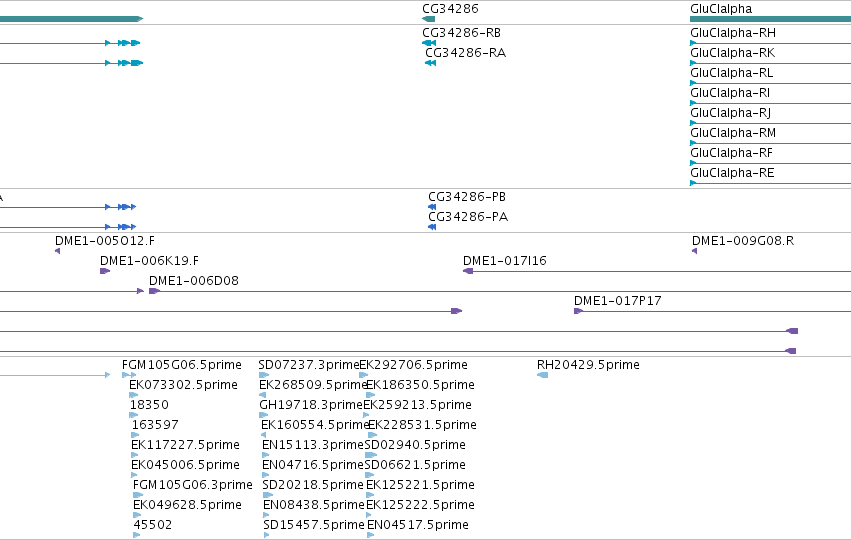Choose the GluClalpha-RF transcript
Image resolution: width=851 pixels, height=540 pixels.
click(x=731, y=153)
